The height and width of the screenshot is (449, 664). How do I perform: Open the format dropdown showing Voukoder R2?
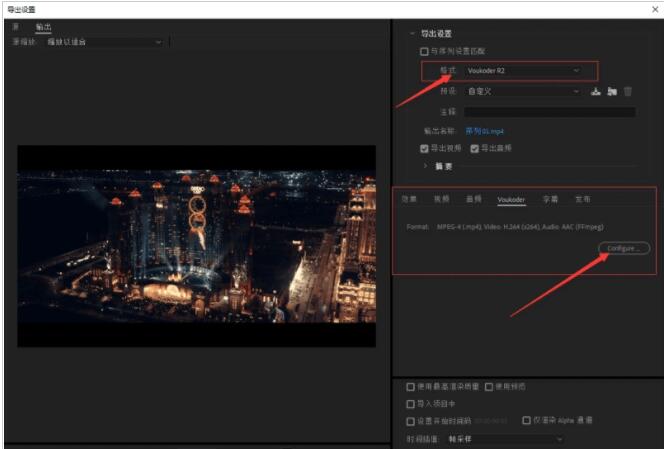tap(524, 71)
